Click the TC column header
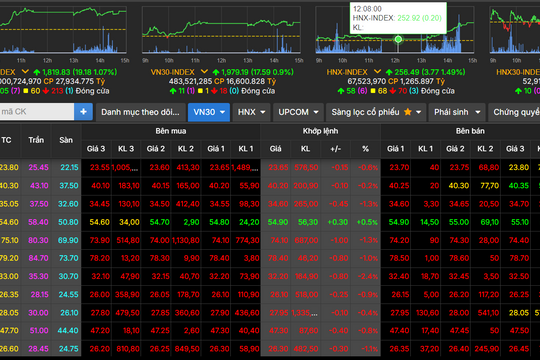540x360 pixels. (x=6, y=140)
